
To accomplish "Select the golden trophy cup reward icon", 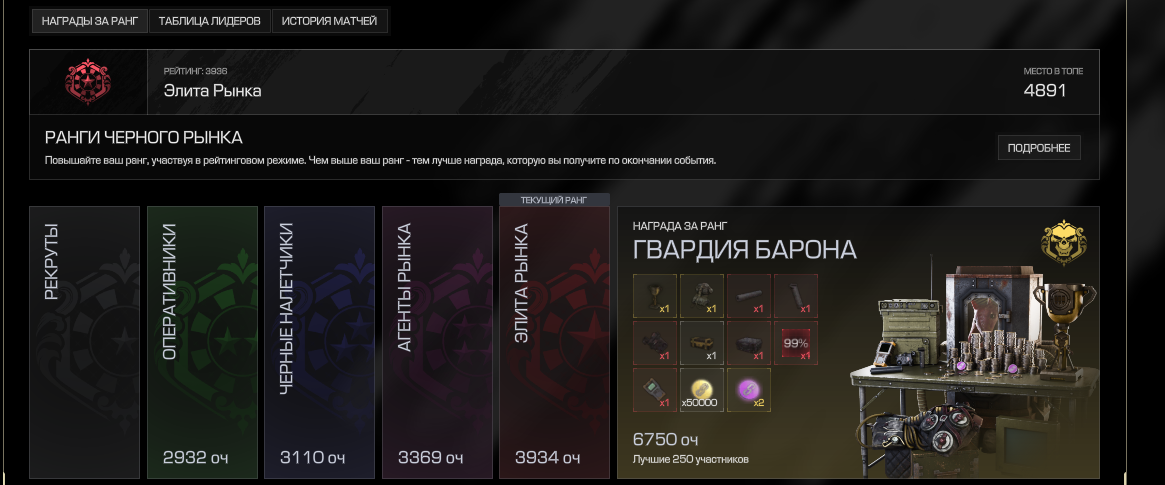I will pyautogui.click(x=655, y=296).
